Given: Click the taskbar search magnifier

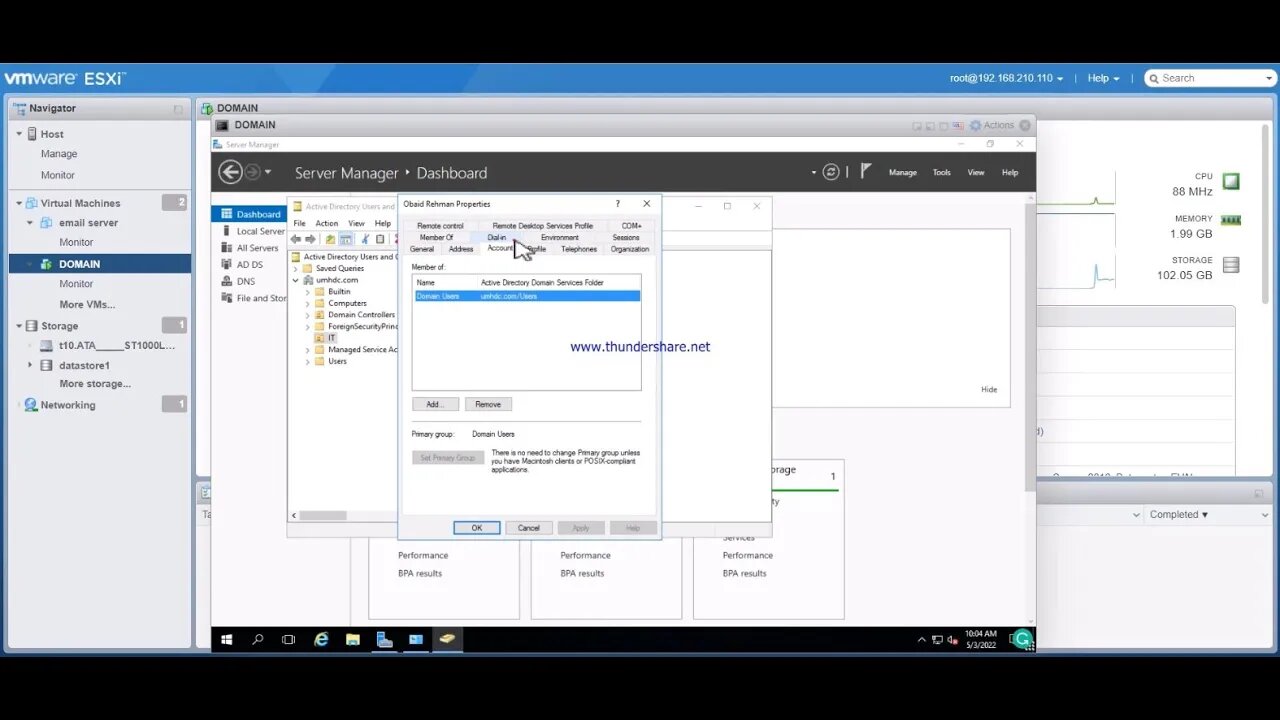Looking at the screenshot, I should pyautogui.click(x=257, y=639).
